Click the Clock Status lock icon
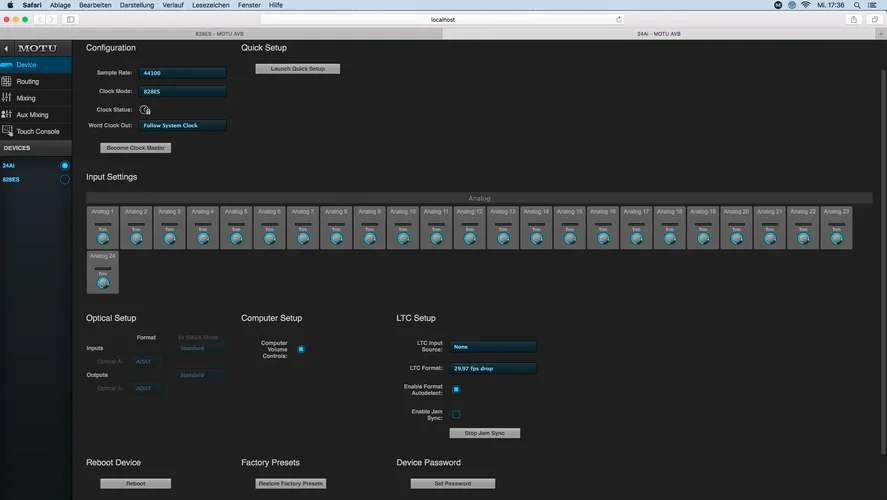Viewport: 887px width, 500px height. point(145,109)
